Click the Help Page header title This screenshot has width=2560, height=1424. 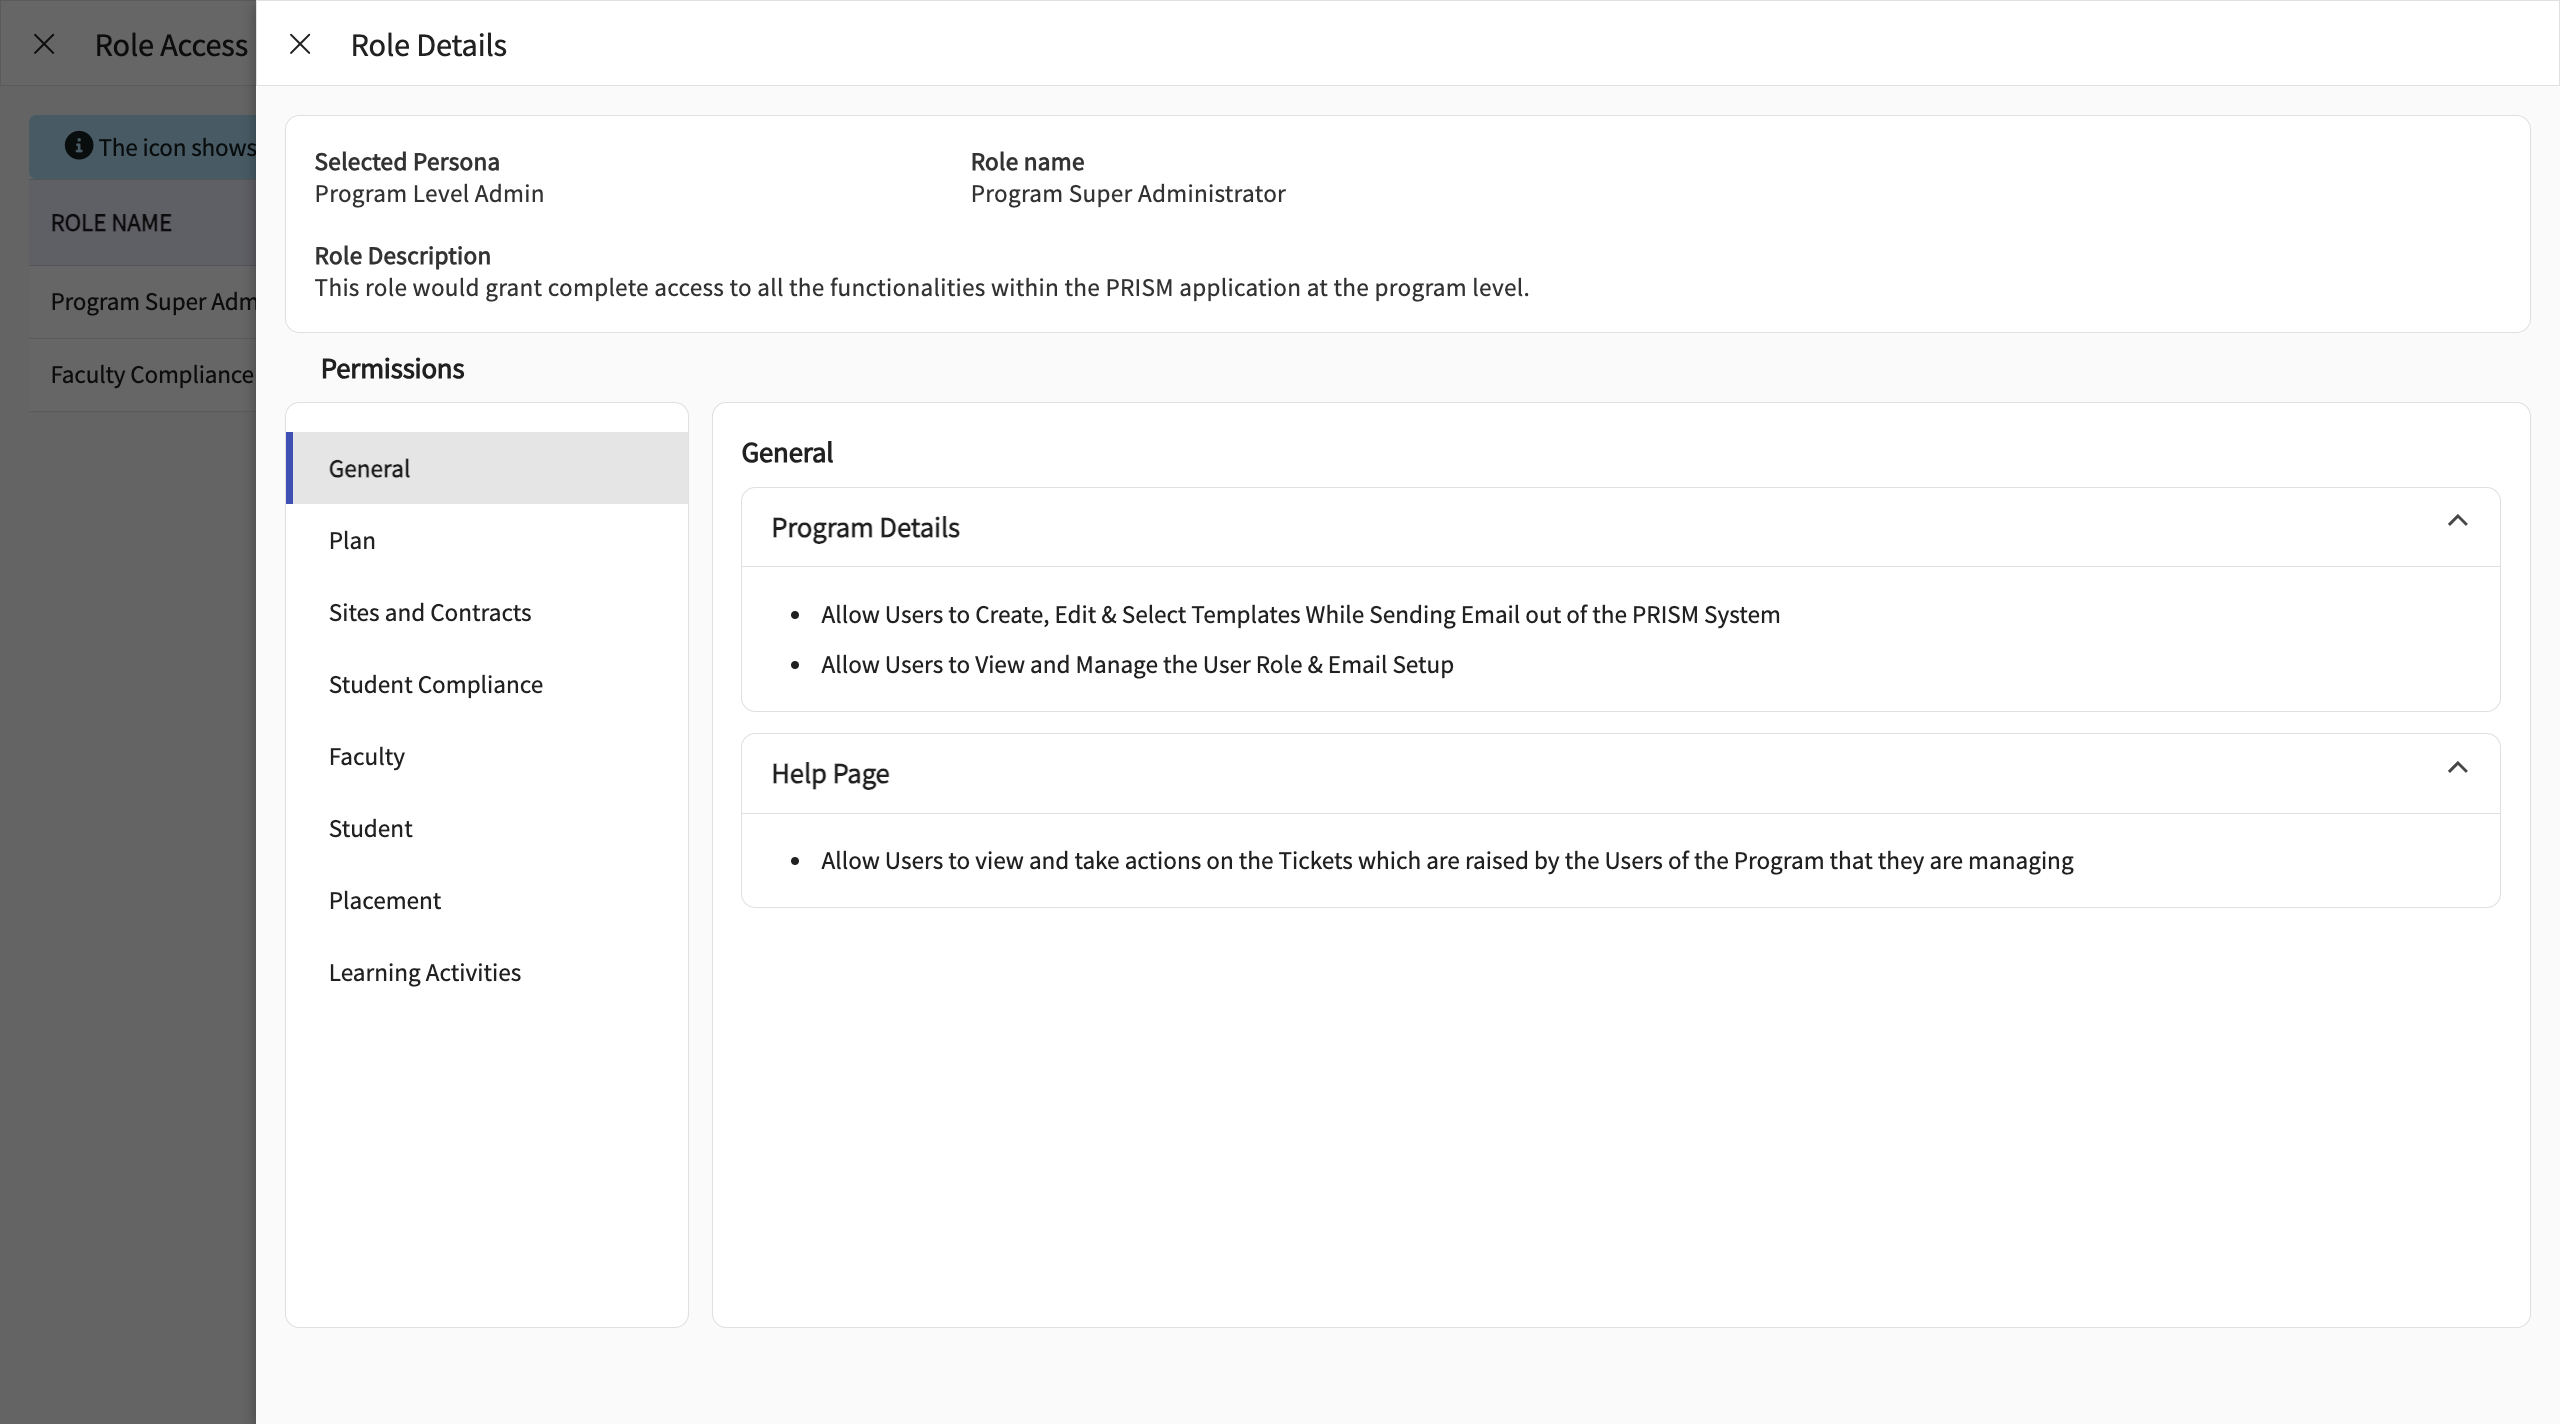click(830, 774)
